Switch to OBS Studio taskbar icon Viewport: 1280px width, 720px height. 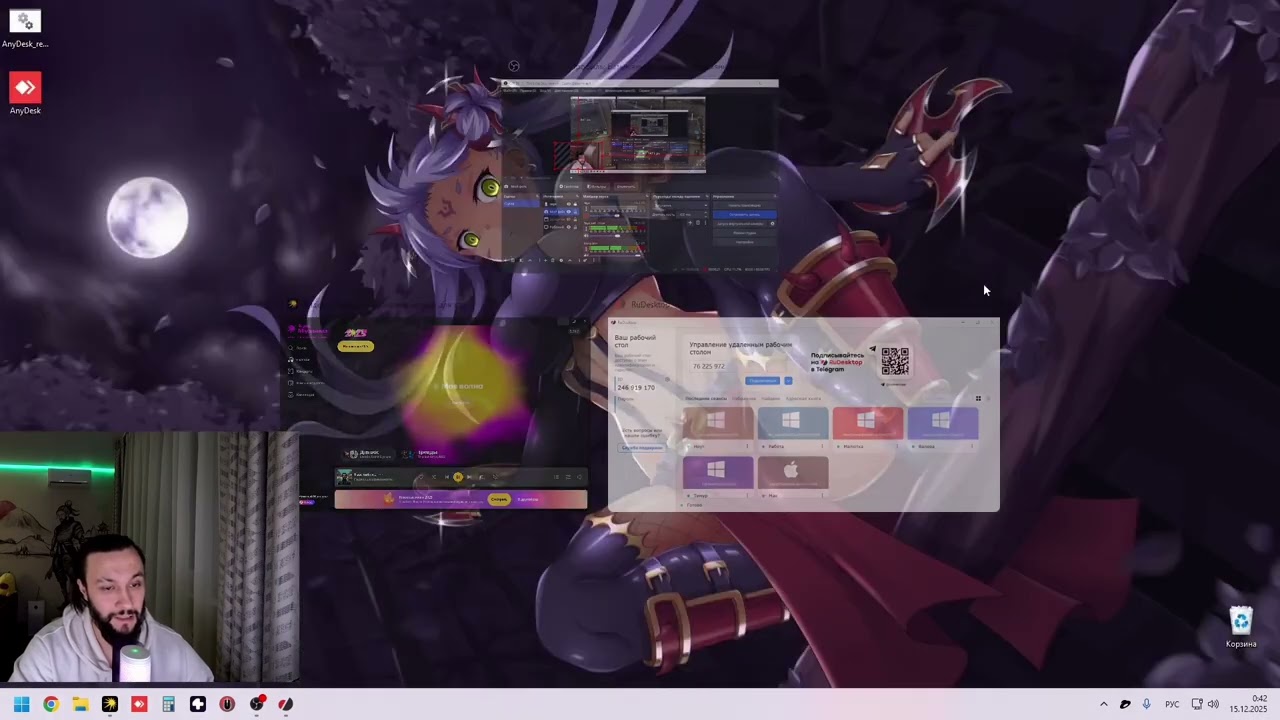(257, 704)
